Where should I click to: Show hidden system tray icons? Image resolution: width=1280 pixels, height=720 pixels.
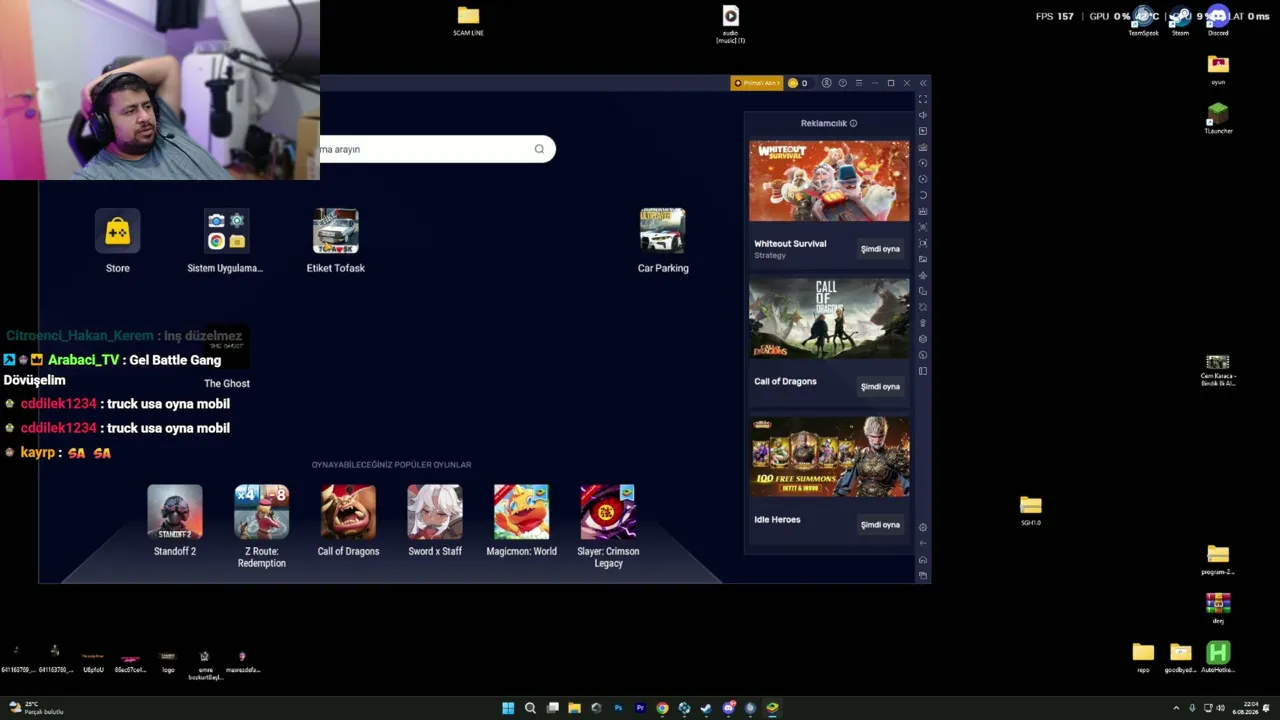1176,708
